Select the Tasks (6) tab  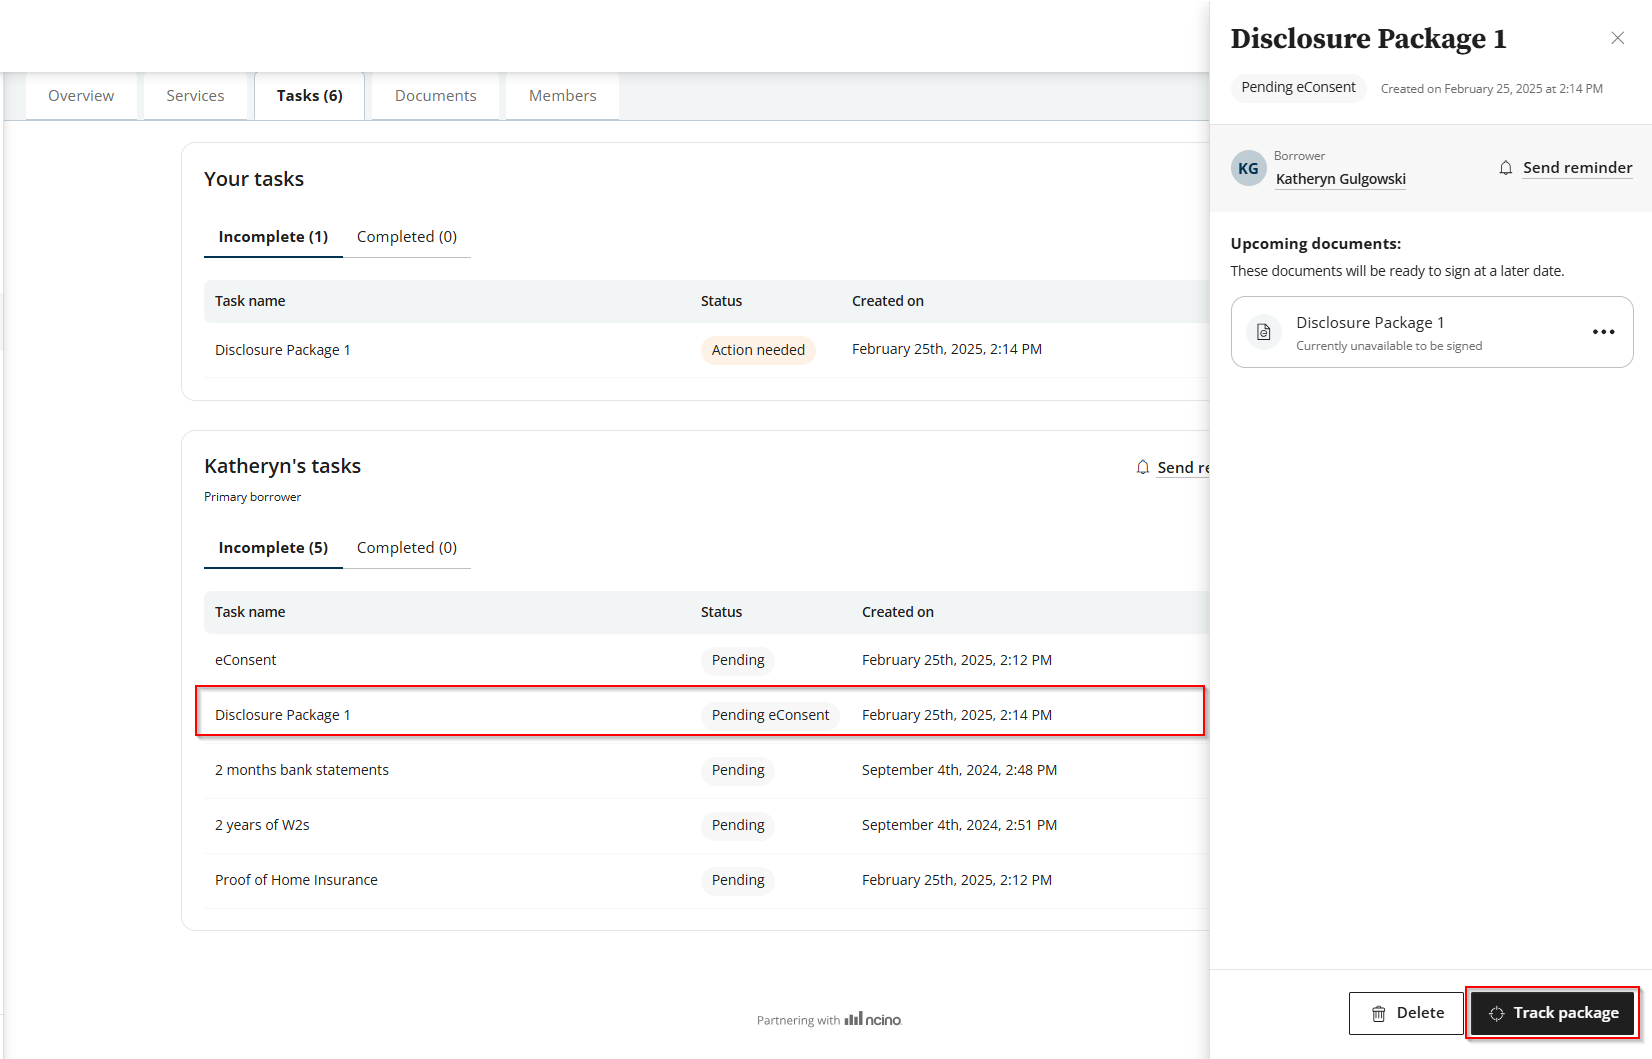pos(309,96)
